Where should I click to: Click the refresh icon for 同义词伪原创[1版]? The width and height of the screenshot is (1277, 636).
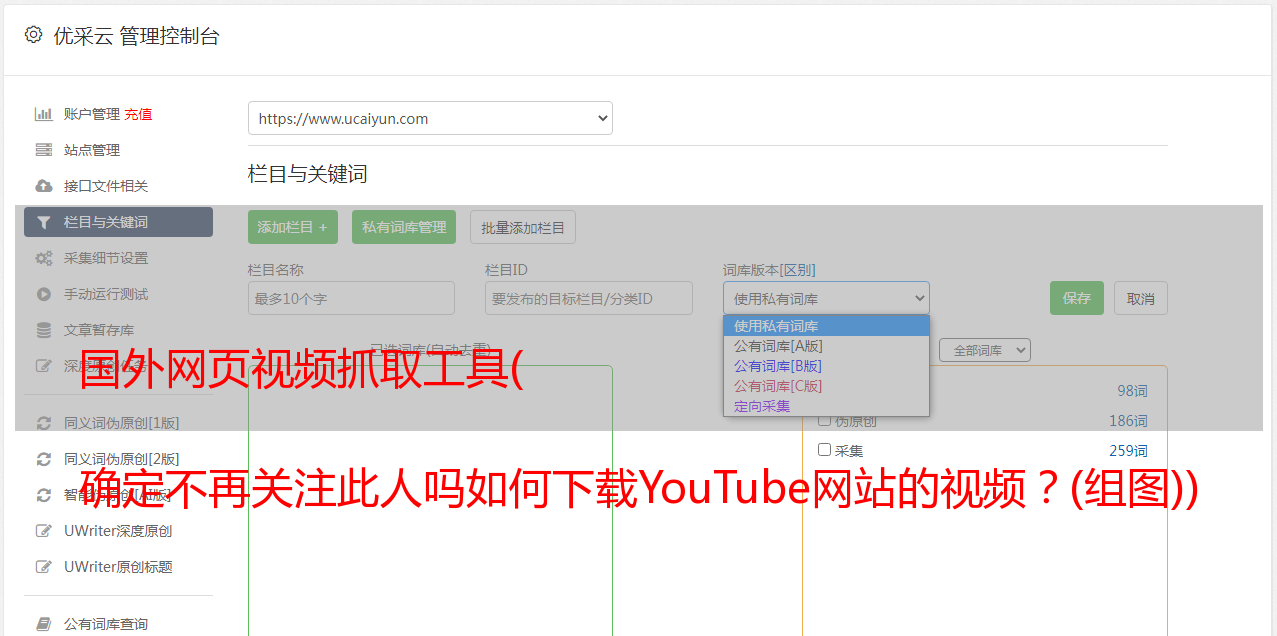[x=43, y=423]
